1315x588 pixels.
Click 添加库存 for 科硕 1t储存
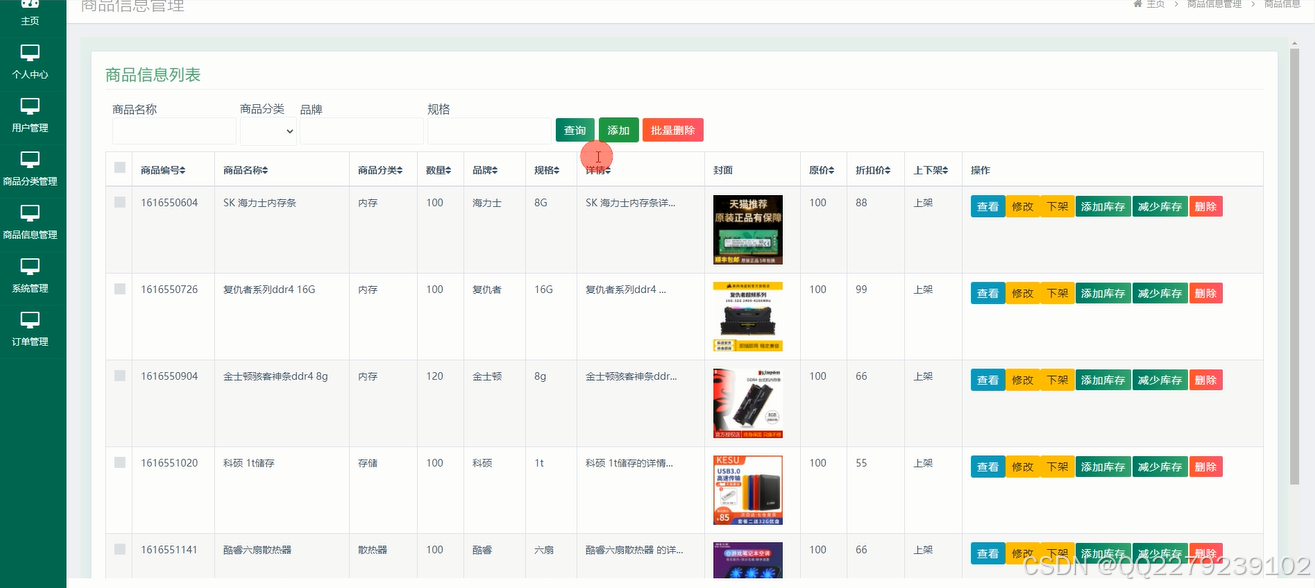coord(1103,467)
